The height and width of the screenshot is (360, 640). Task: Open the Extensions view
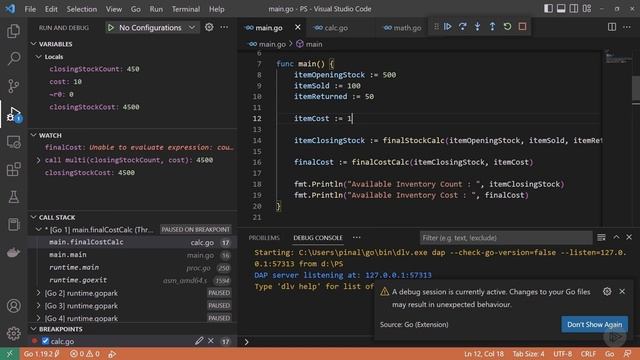pyautogui.click(x=13, y=169)
